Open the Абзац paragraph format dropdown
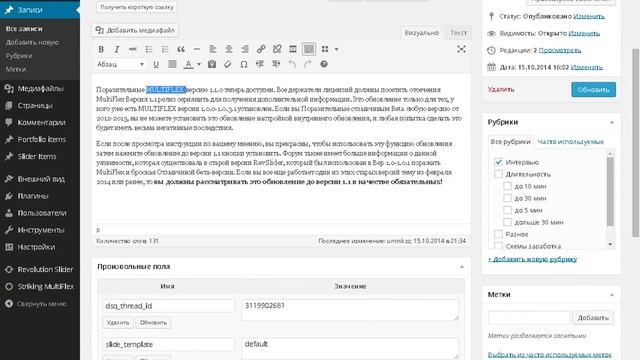The height and width of the screenshot is (360, 640). pos(121,64)
